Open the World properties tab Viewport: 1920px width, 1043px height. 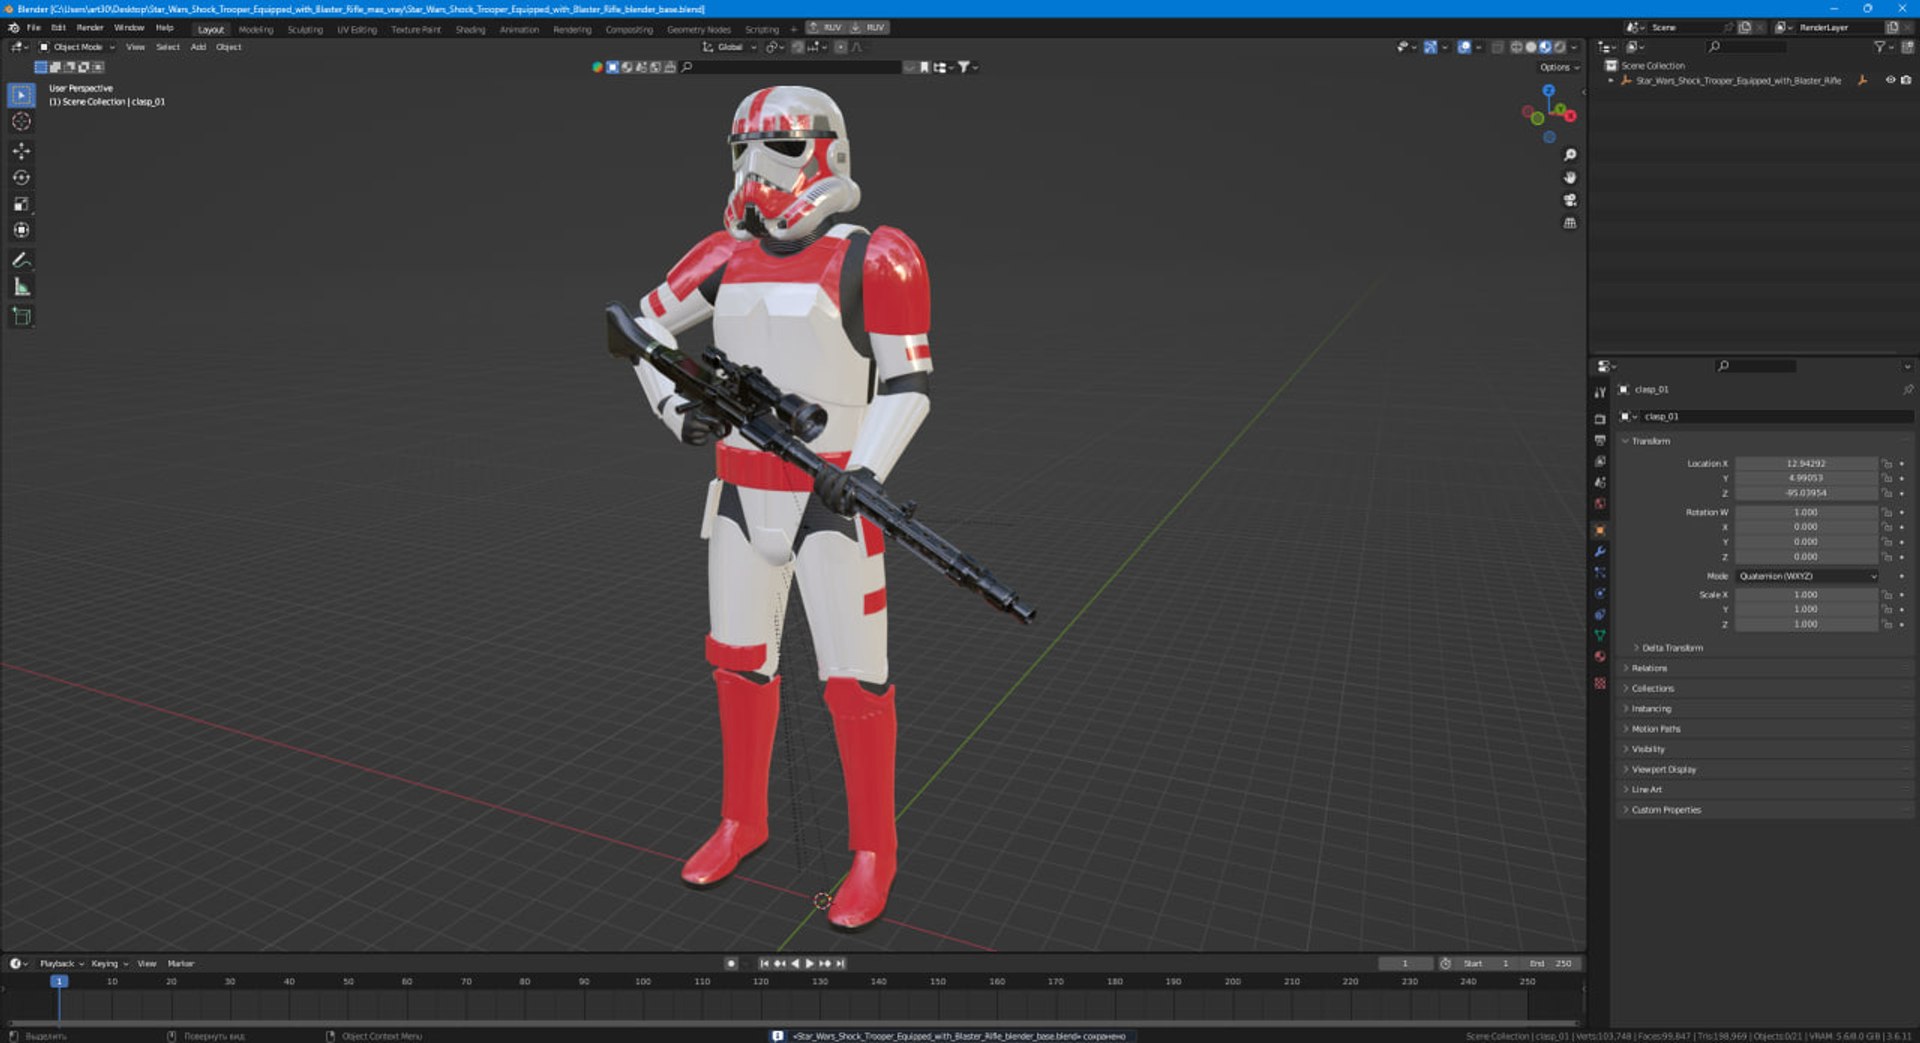click(1600, 503)
